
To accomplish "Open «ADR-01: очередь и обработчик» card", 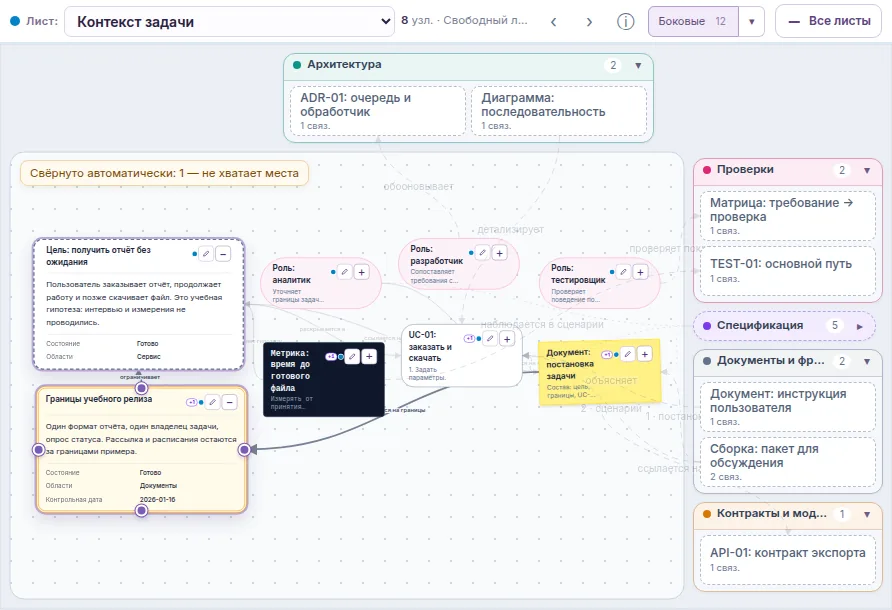I will [x=378, y=111].
